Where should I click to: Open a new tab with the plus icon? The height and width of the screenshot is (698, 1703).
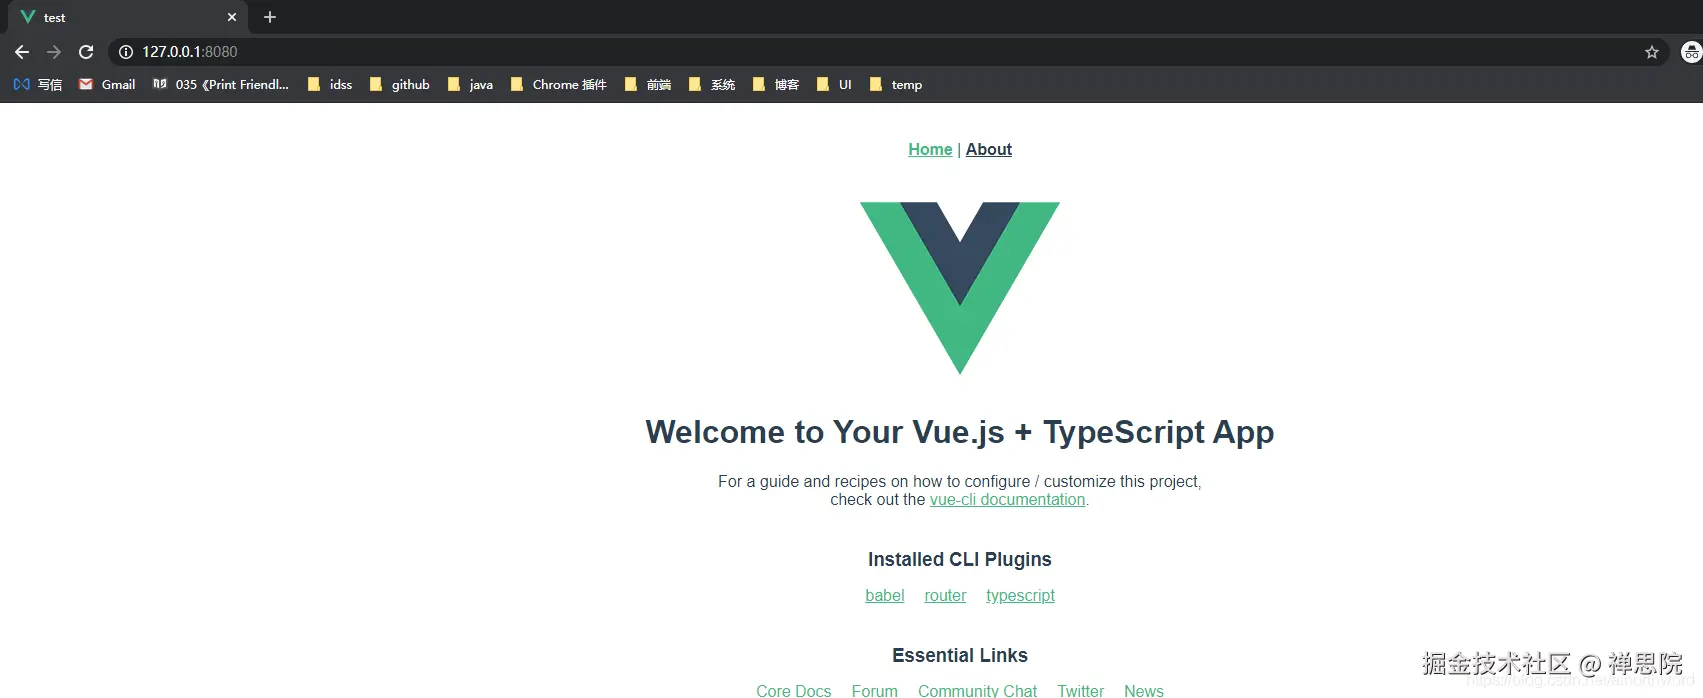click(x=270, y=17)
